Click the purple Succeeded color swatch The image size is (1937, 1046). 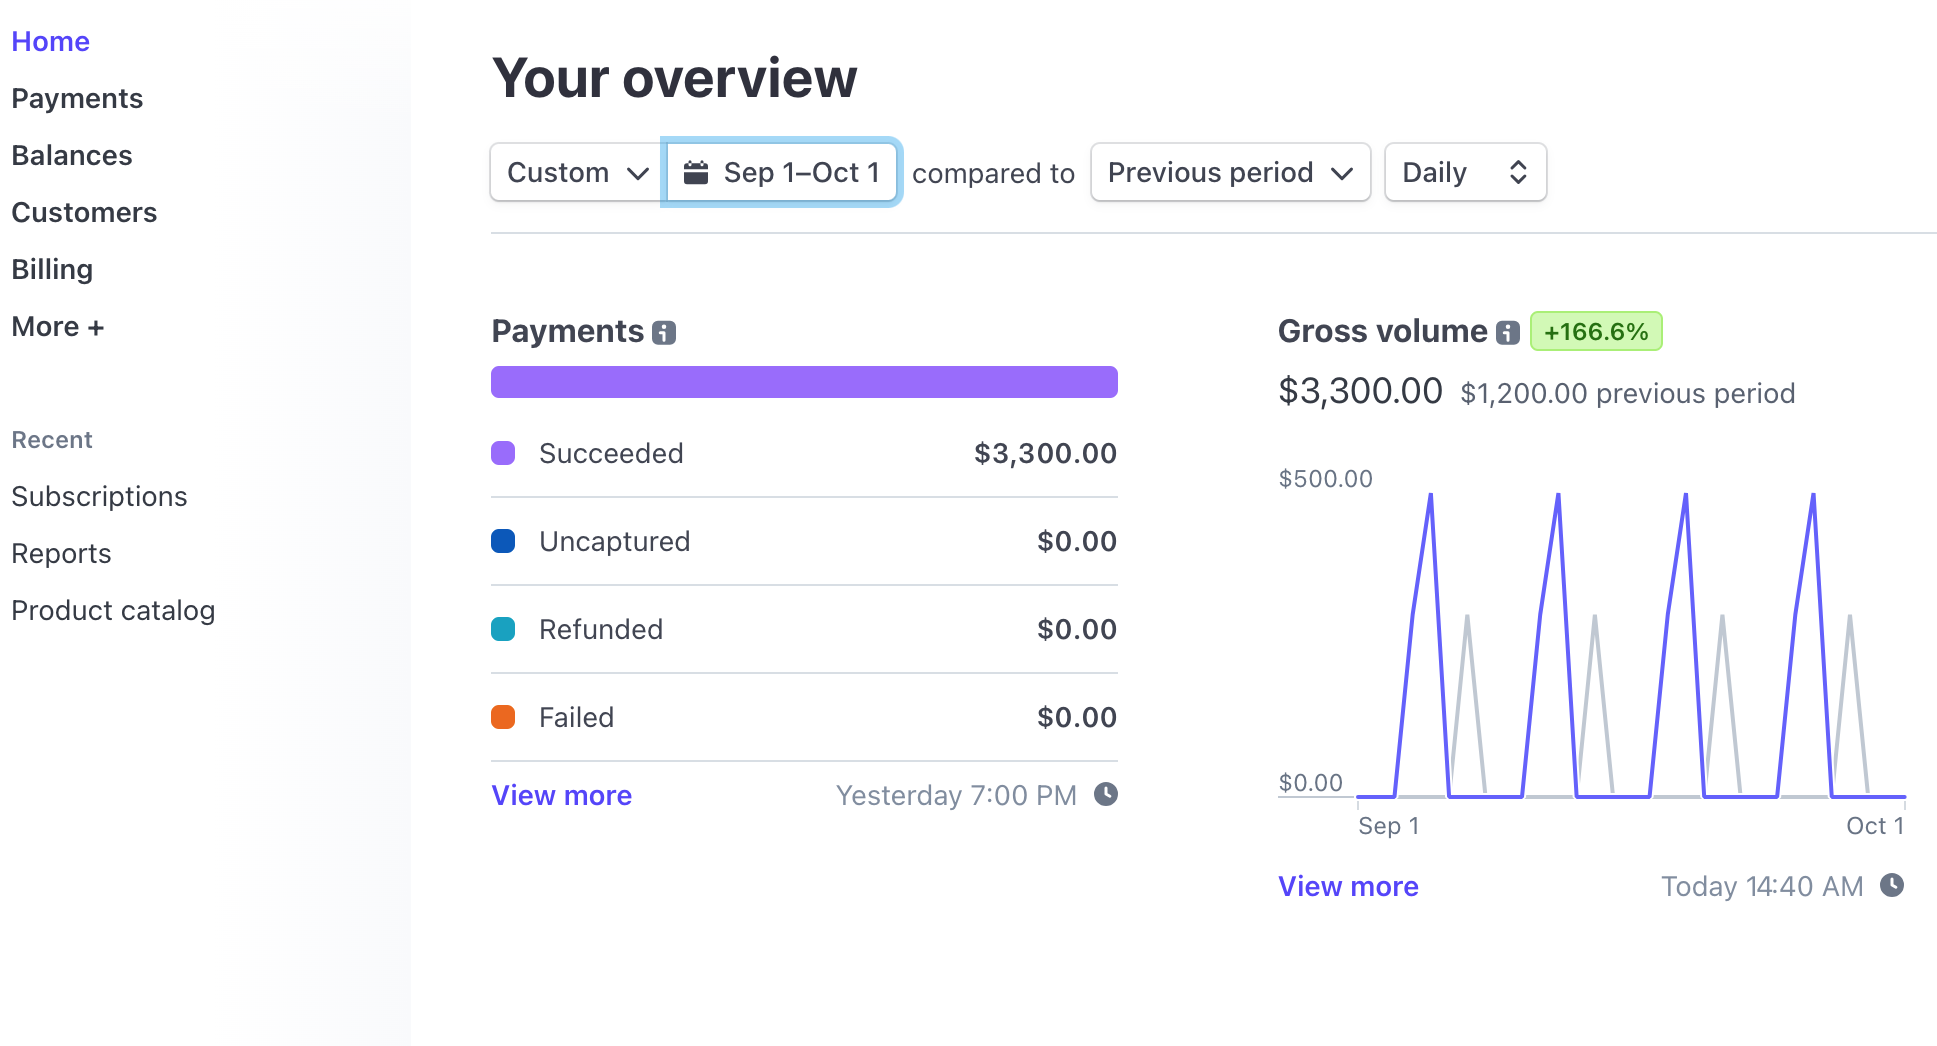point(503,453)
